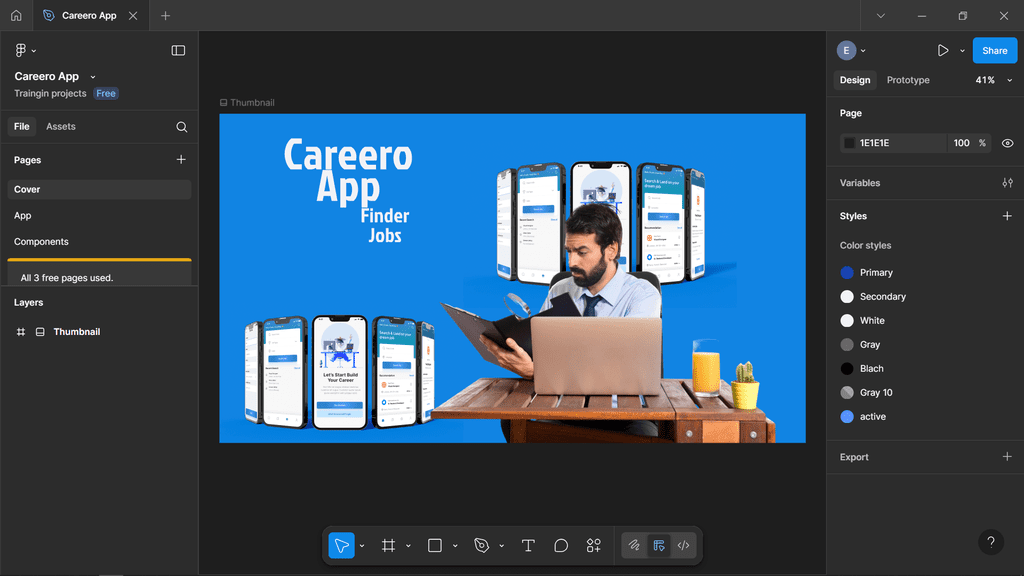
Task: Click the White color style swatch
Action: 847,321
